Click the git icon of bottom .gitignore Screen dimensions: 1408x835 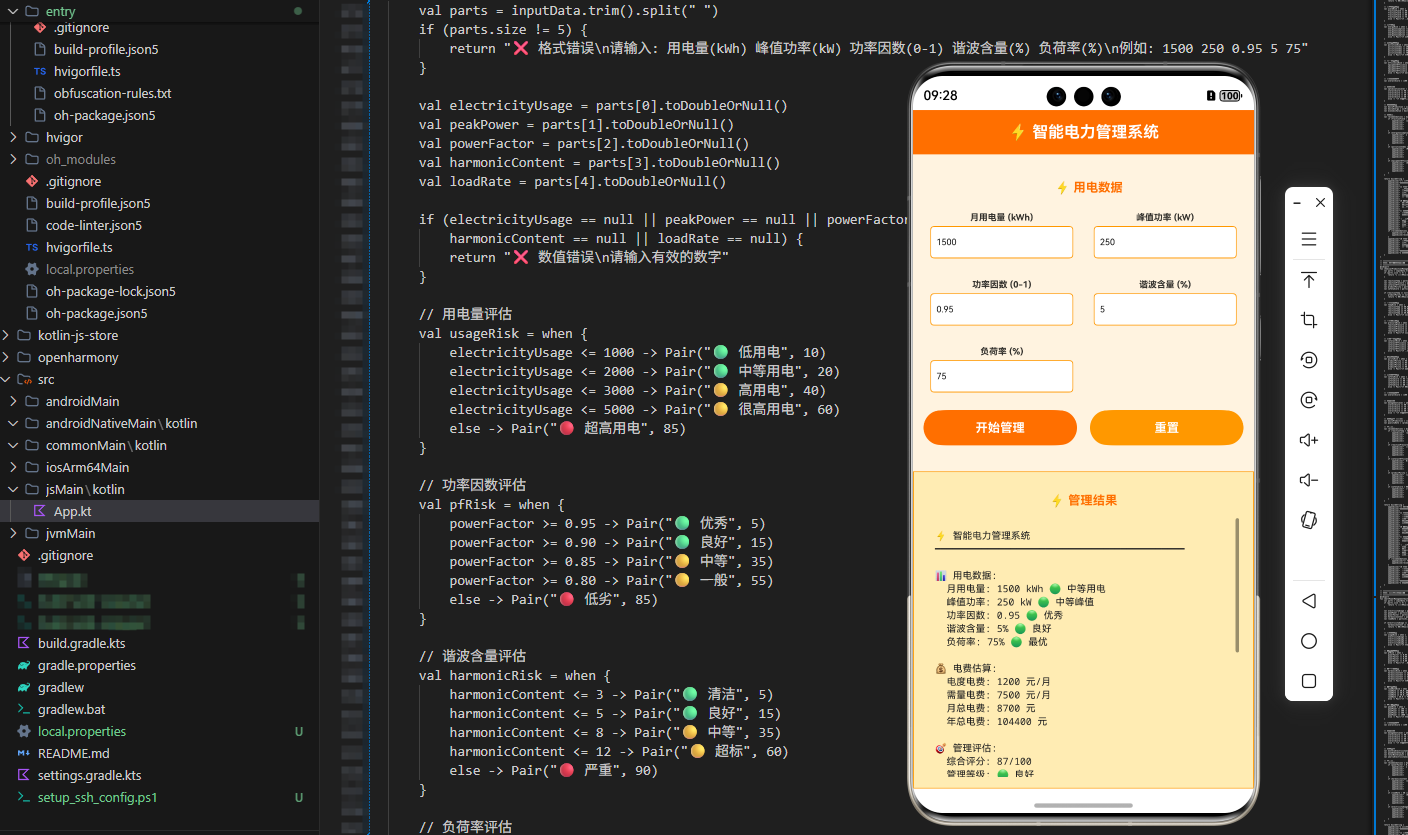click(24, 555)
